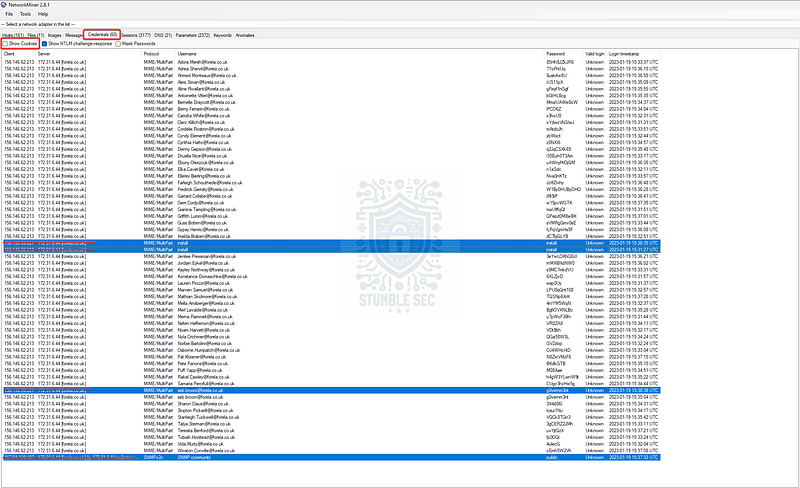Enable the Mask Passwords checkbox
Viewport: 800px width, 488px height.
pyautogui.click(x=118, y=44)
